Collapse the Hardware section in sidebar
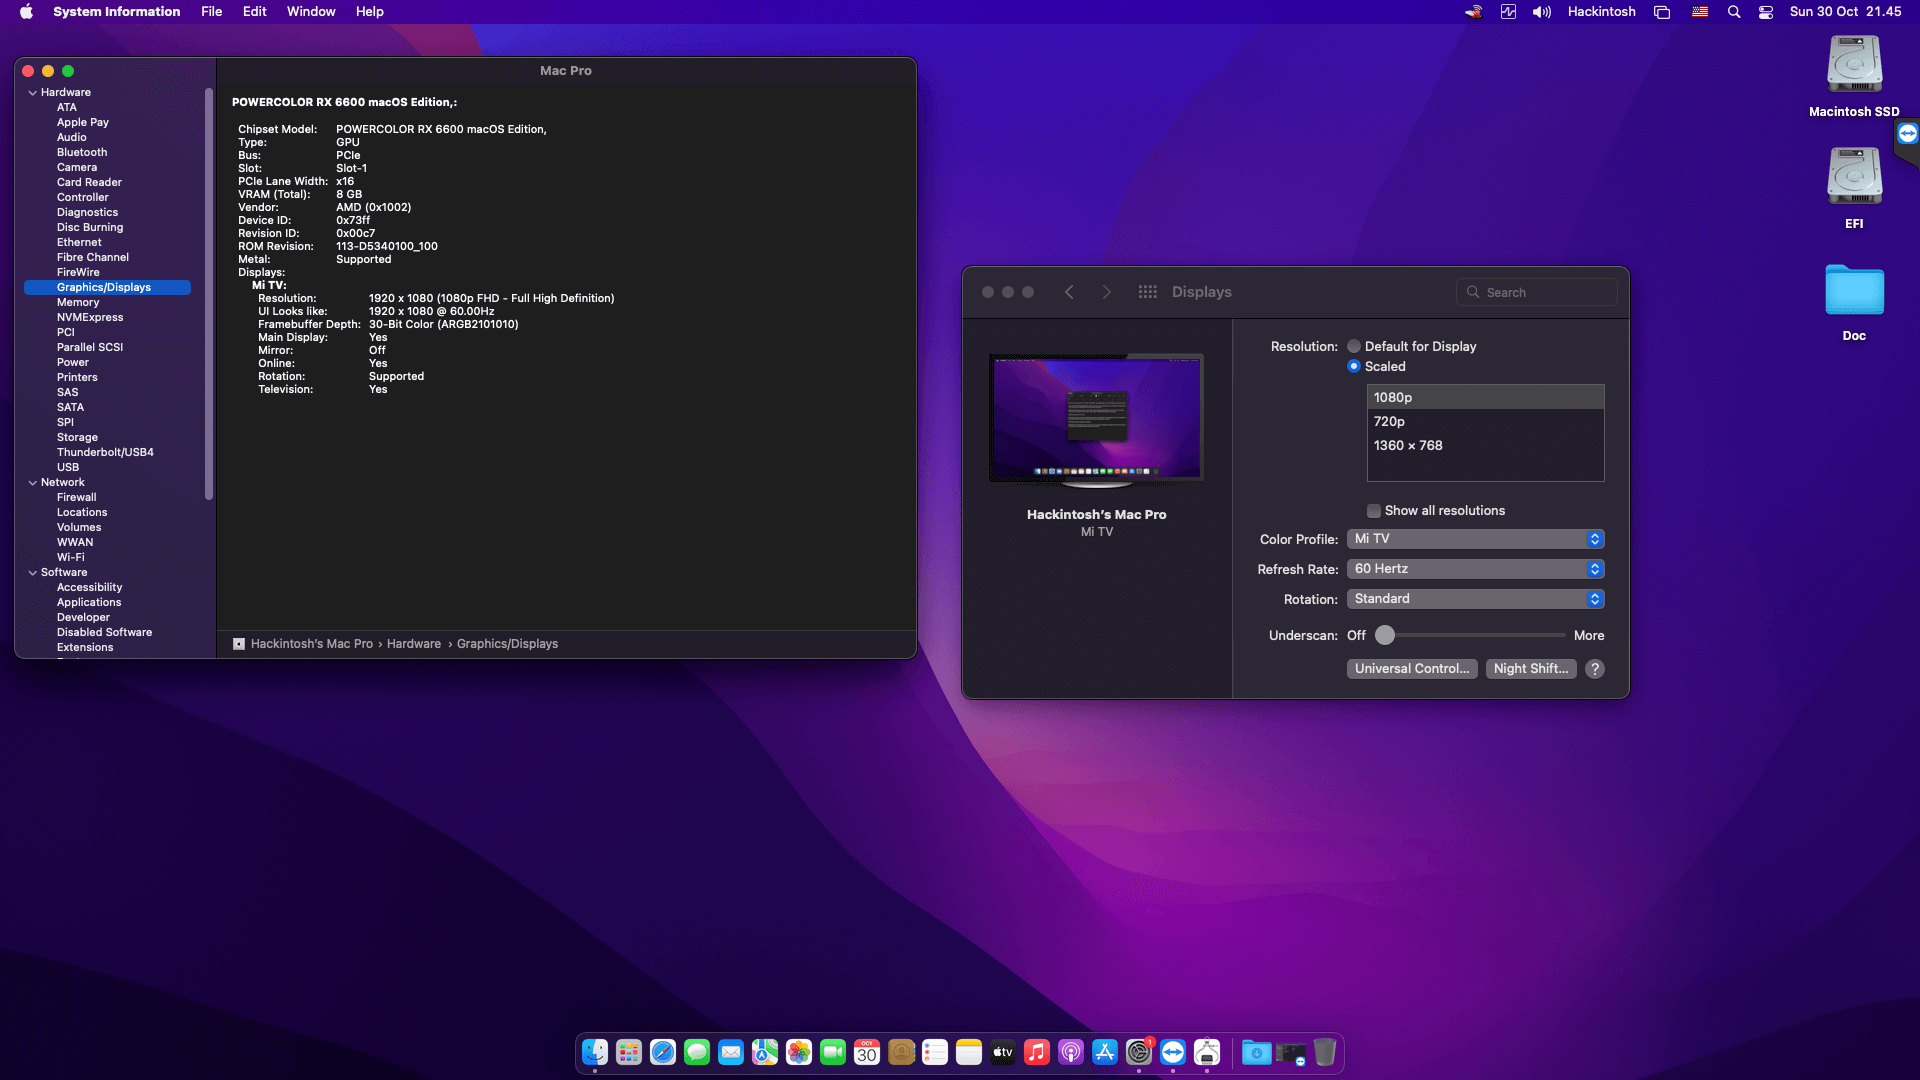 point(33,93)
